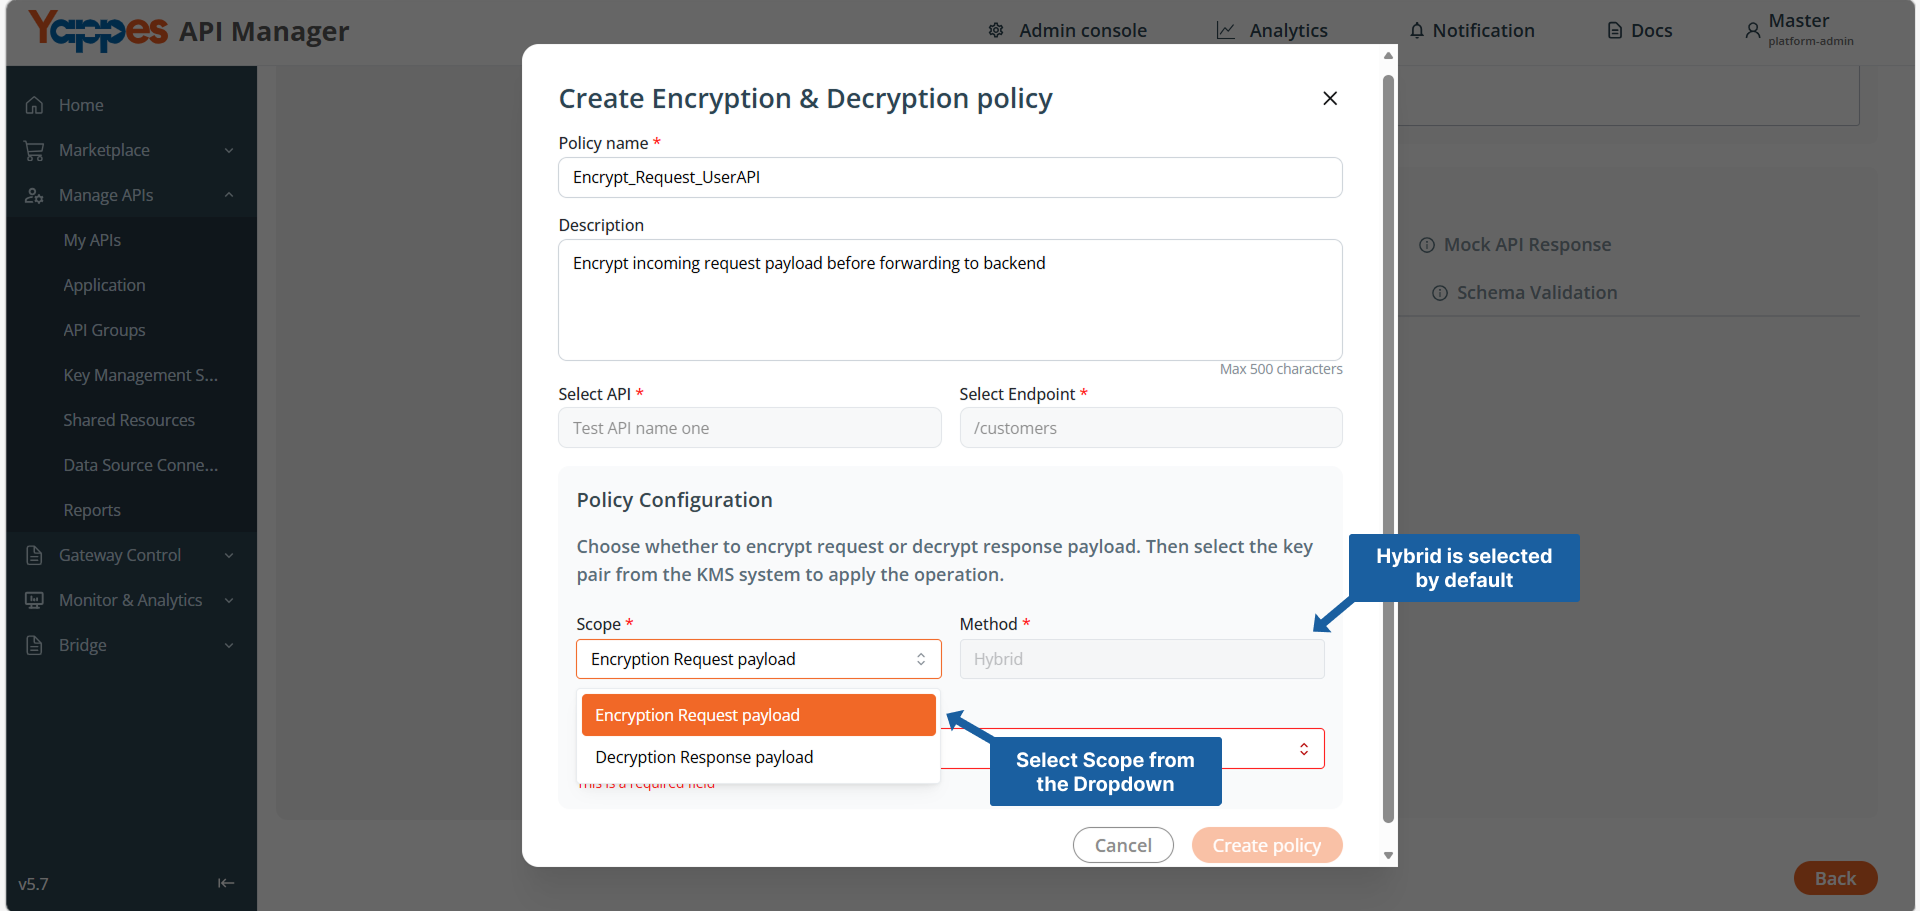Expand the Bridge menu chevron
This screenshot has width=1920, height=911.
pyautogui.click(x=229, y=645)
